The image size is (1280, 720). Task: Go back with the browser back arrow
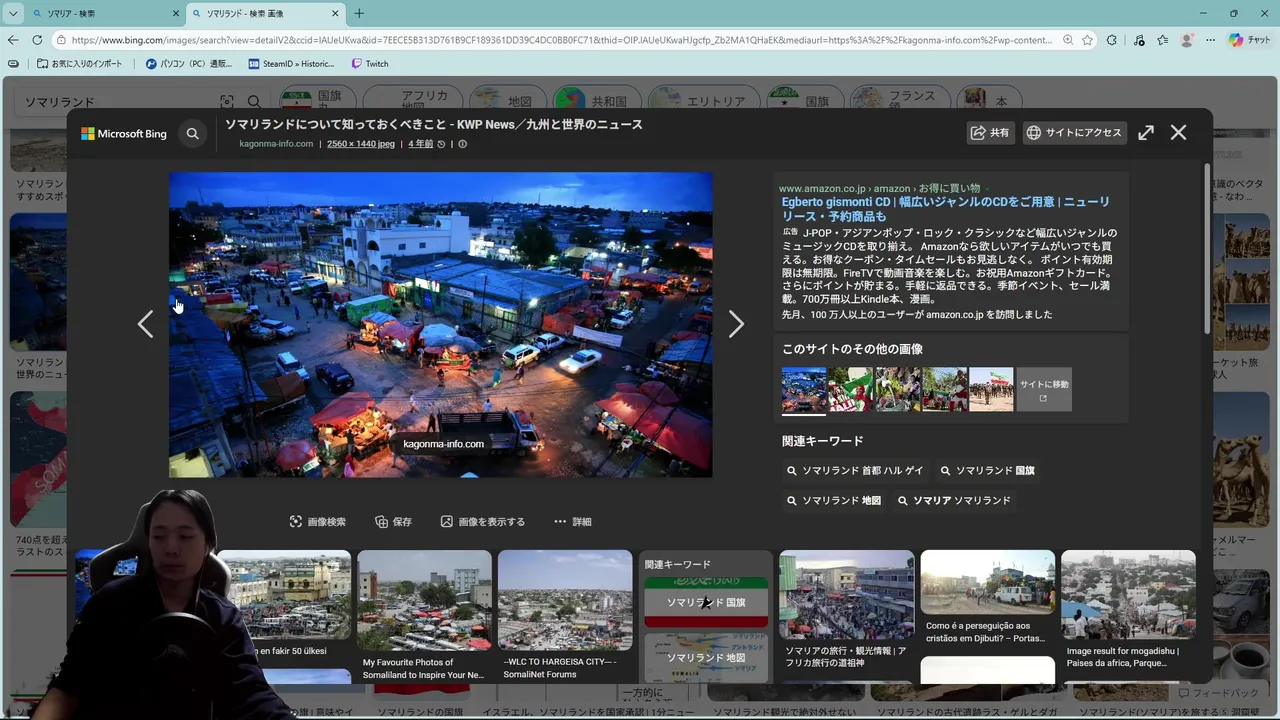(13, 40)
